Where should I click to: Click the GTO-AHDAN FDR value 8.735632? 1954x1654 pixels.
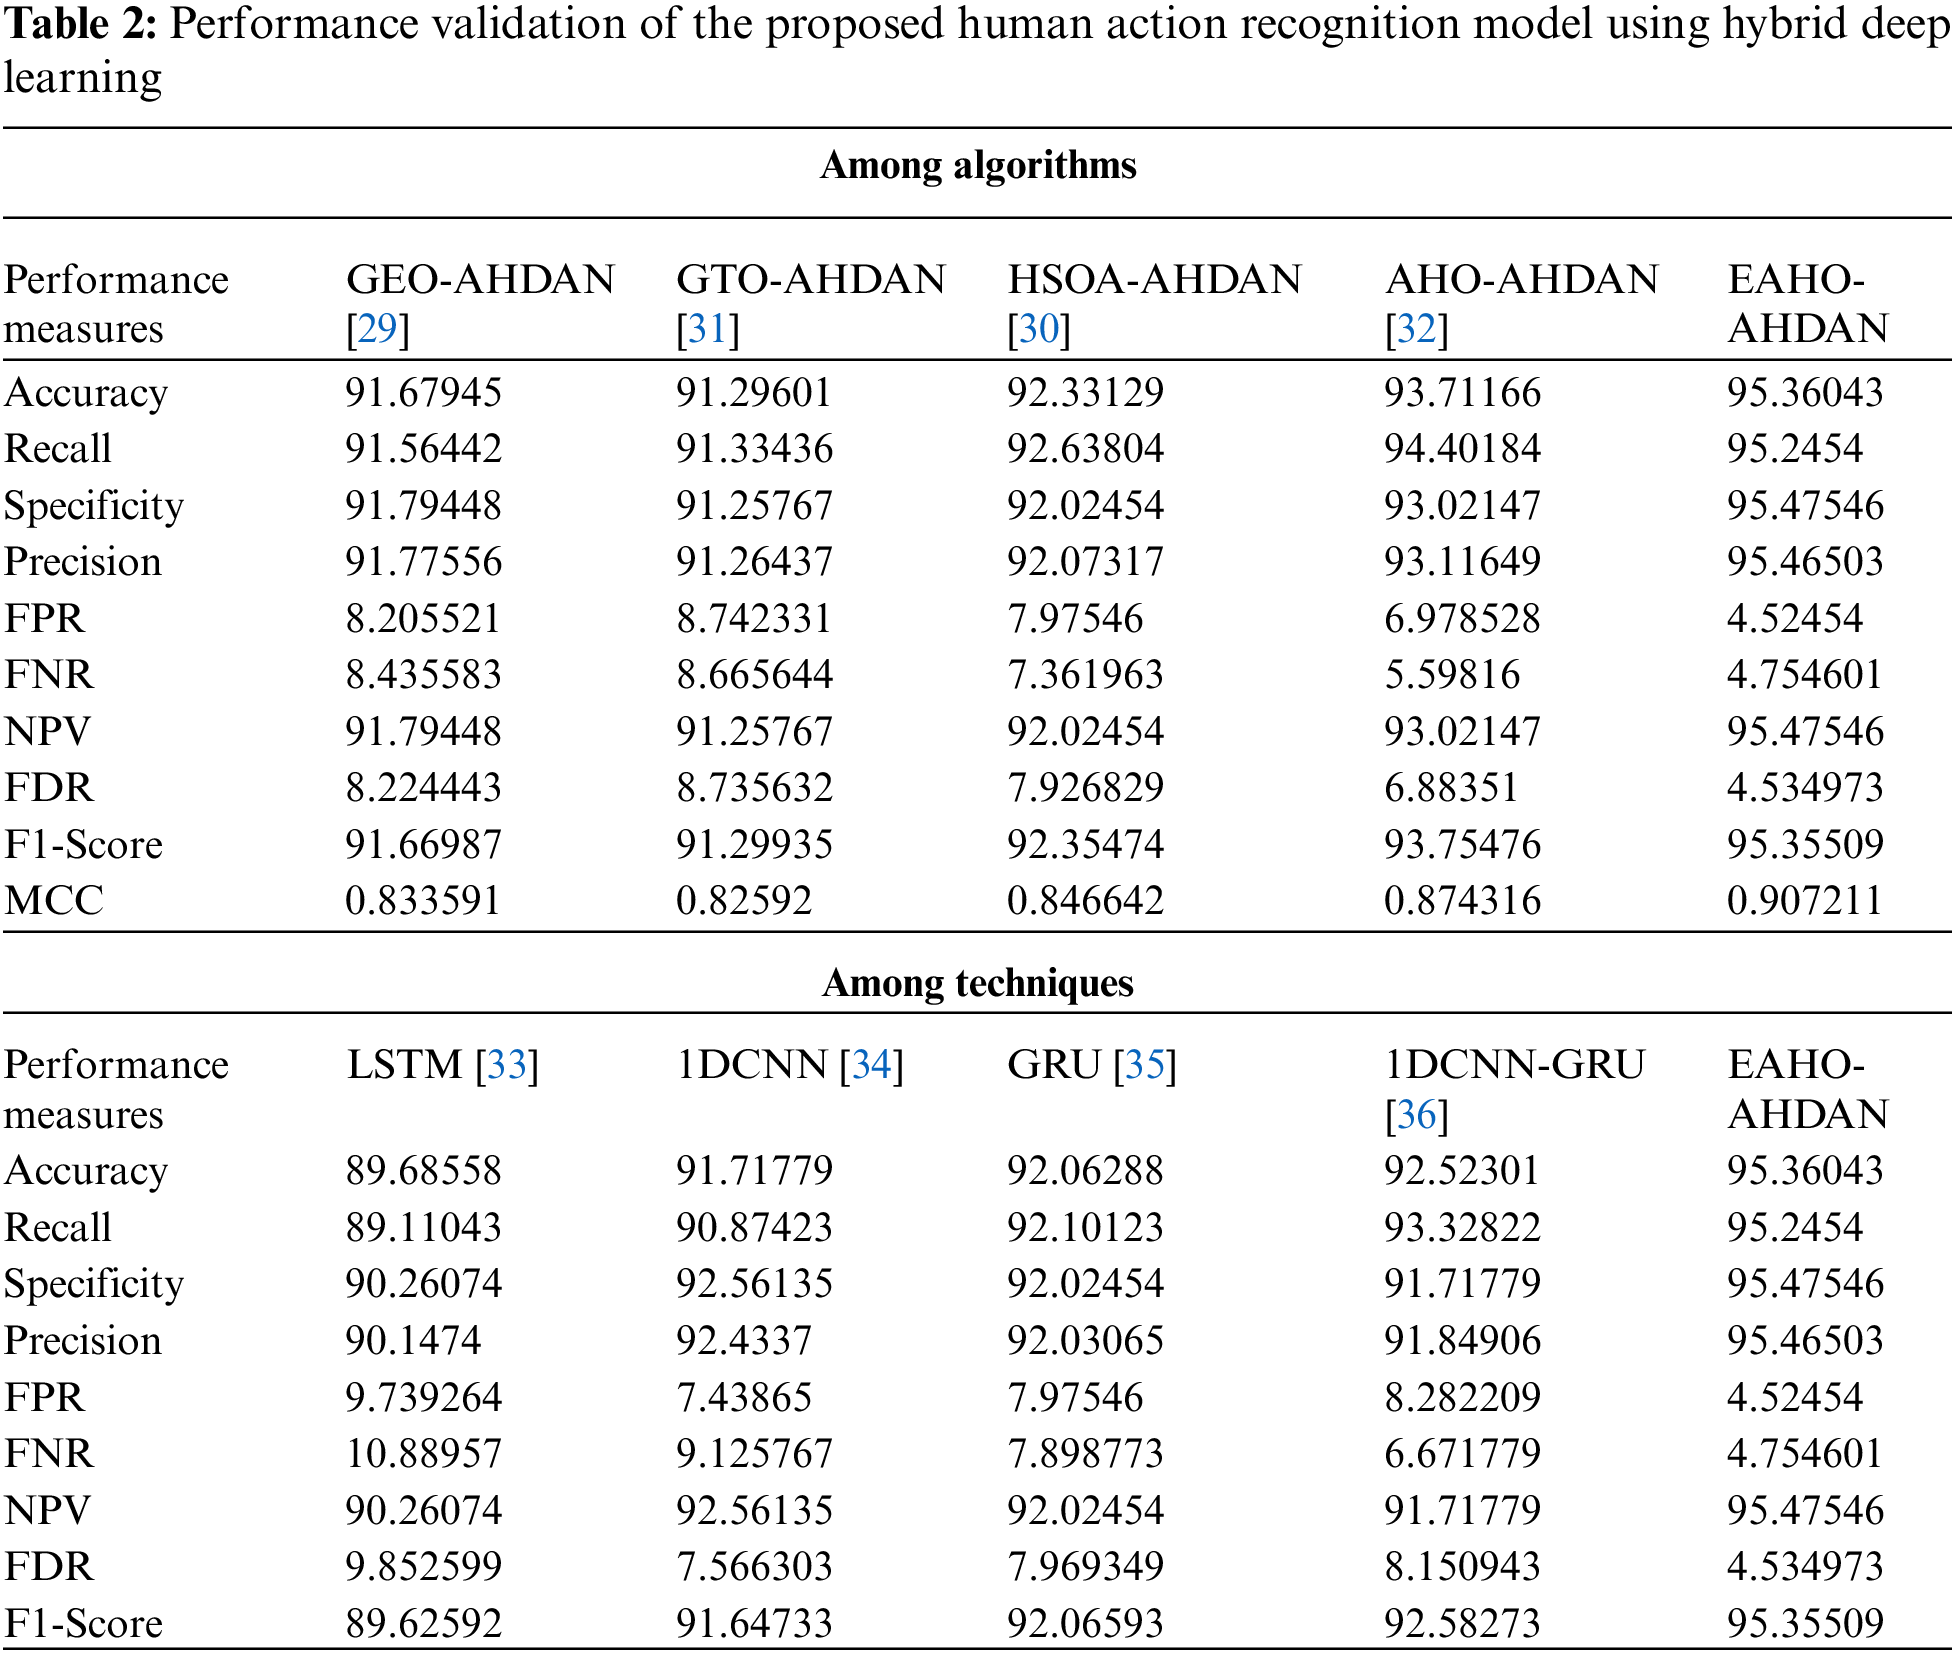point(754,788)
